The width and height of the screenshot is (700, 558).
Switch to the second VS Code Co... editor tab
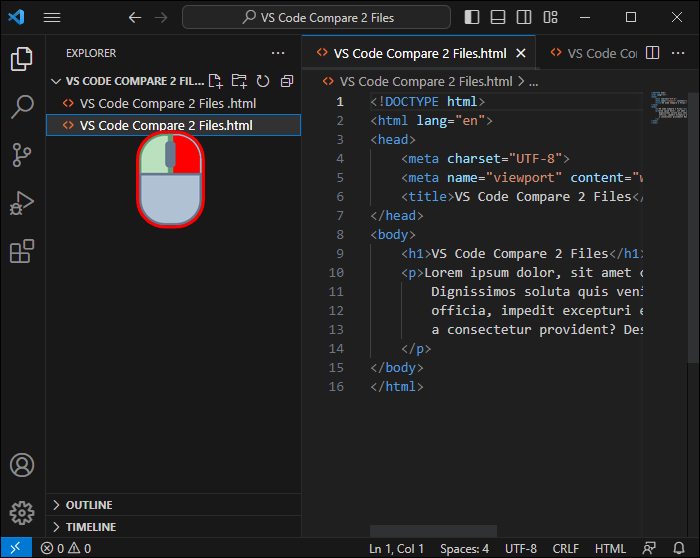tap(593, 54)
